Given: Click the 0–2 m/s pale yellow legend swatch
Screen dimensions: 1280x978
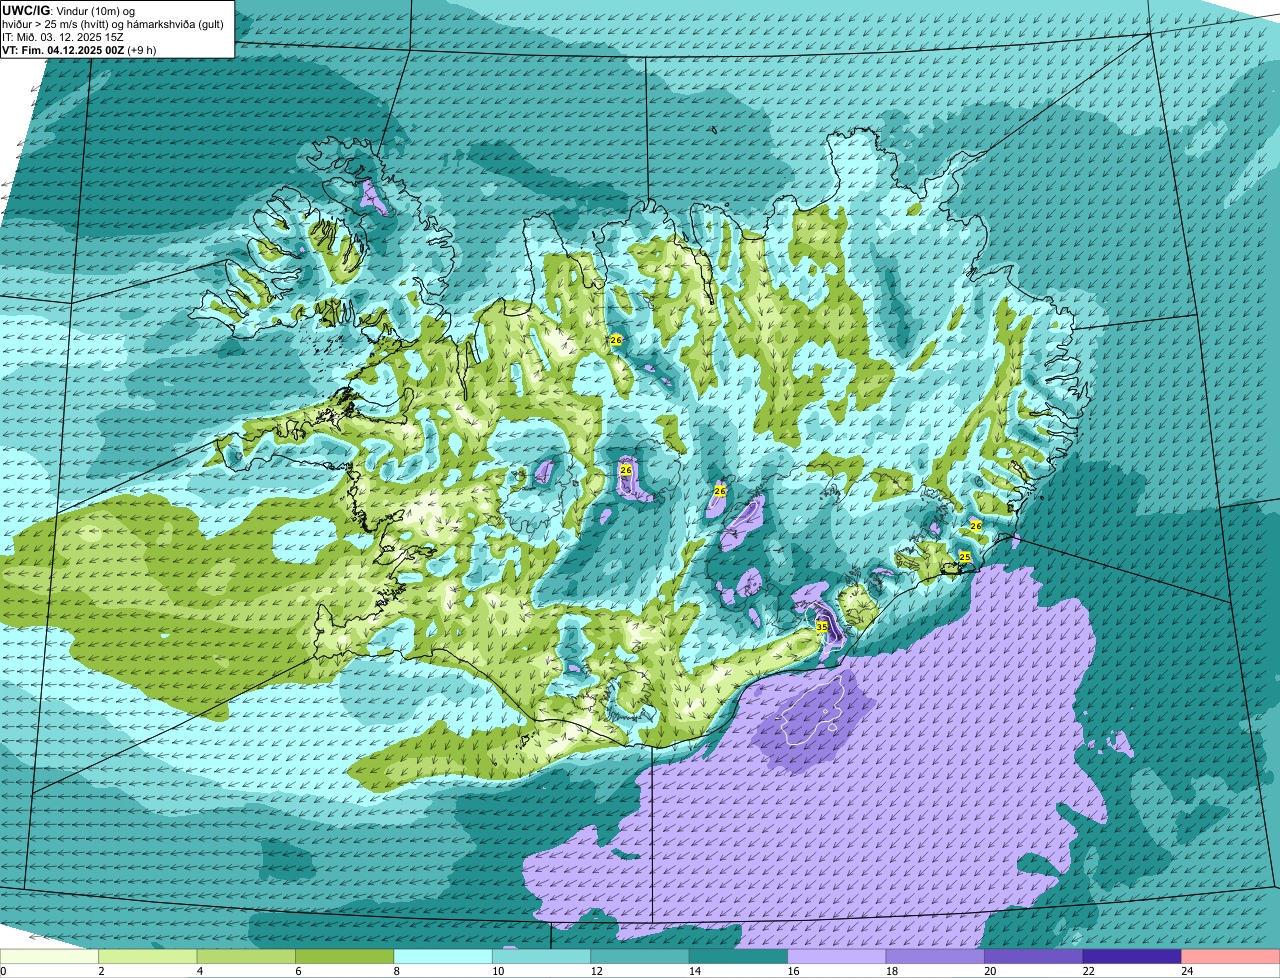Looking at the screenshot, I should tap(50, 957).
